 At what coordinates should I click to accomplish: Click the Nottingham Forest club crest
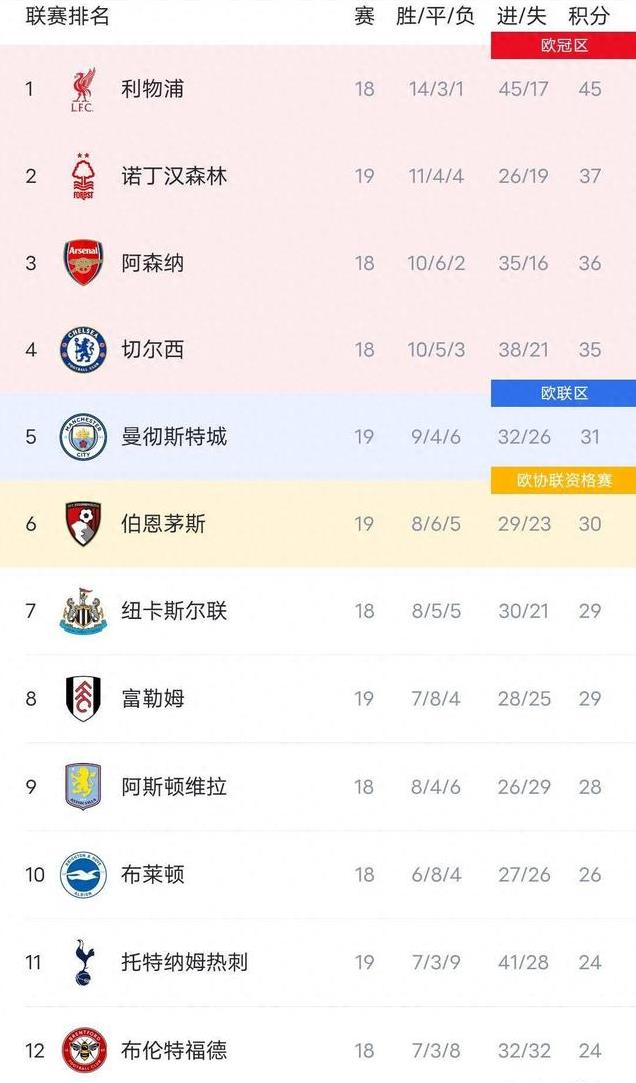pyautogui.click(x=83, y=176)
